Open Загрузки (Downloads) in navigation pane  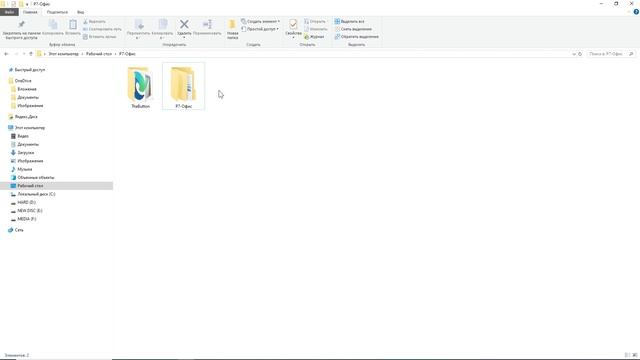[25, 153]
